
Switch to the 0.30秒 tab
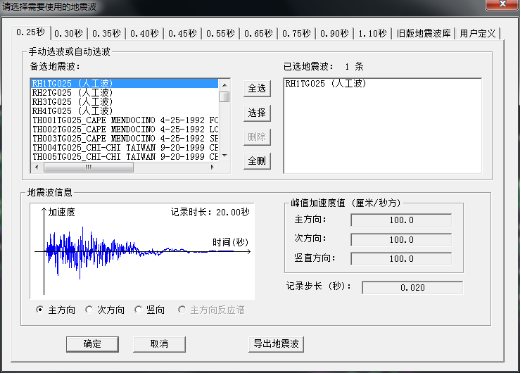[69, 34]
